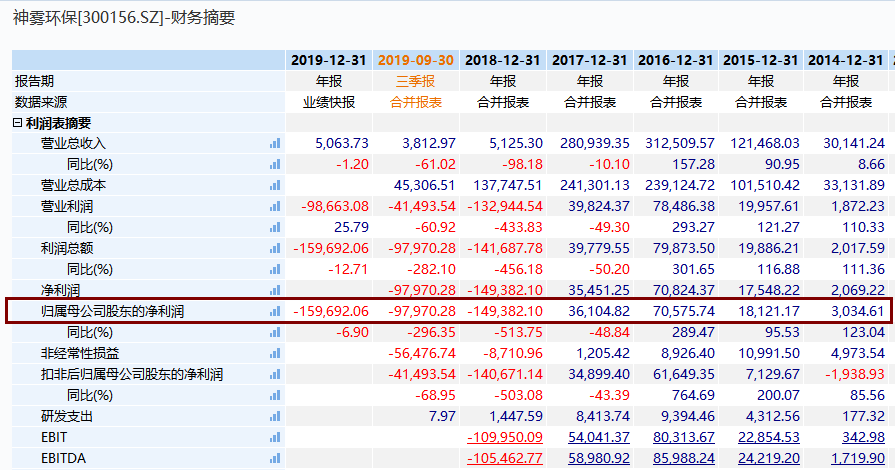Click chart icon beside 营业利润

(275, 206)
